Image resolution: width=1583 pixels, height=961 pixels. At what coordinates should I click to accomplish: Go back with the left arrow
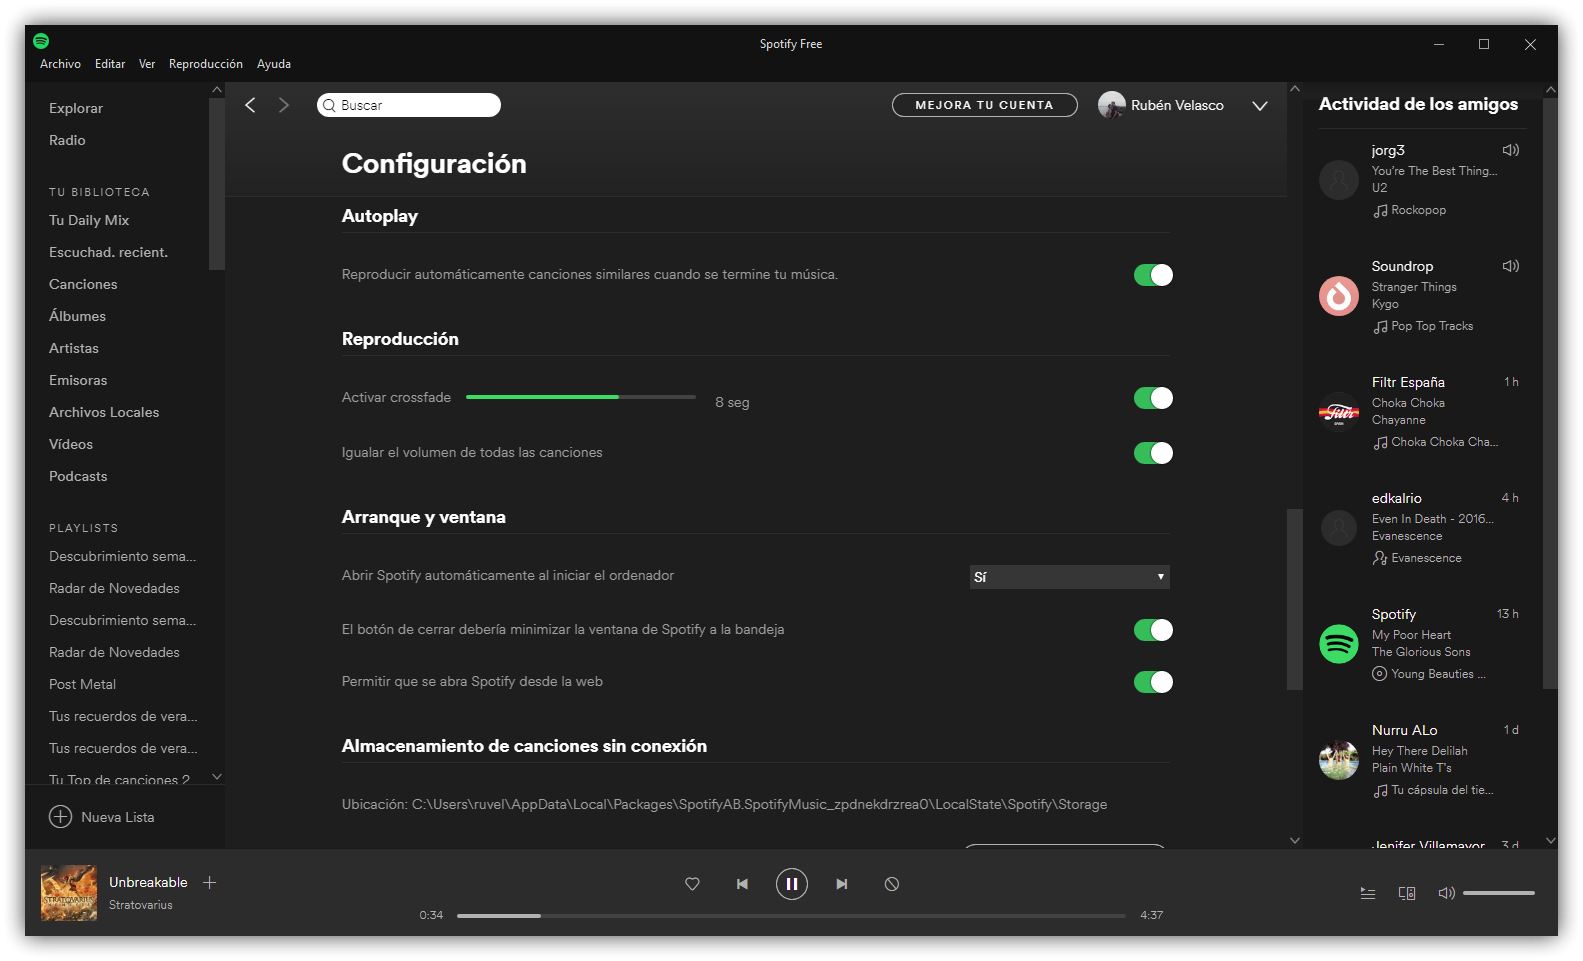[250, 105]
